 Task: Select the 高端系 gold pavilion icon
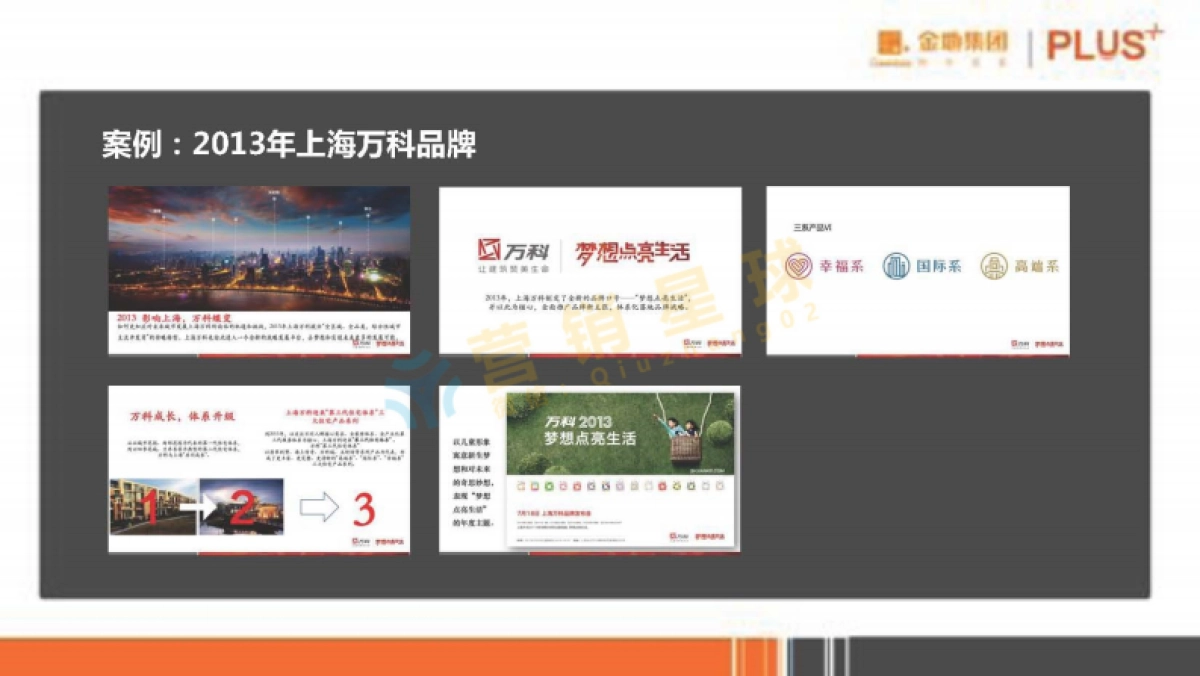pyautogui.click(x=994, y=266)
